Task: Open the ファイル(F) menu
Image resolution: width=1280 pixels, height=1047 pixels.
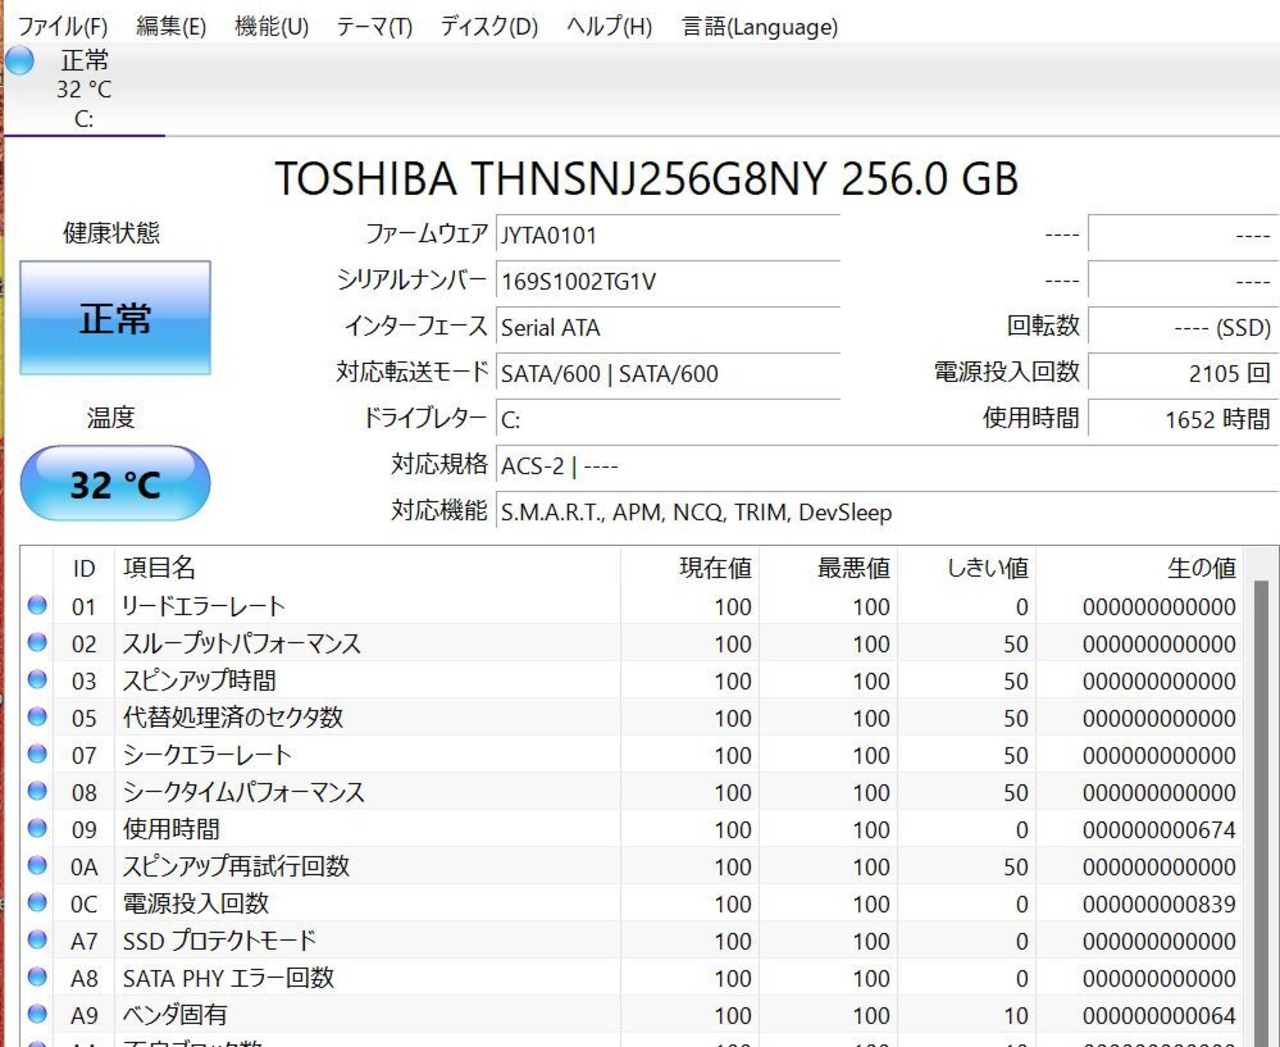Action: 62,27
